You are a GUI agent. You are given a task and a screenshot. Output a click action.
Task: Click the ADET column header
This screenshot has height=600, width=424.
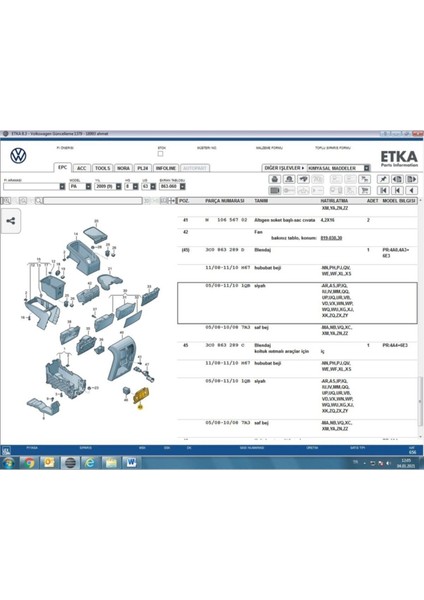[x=372, y=201]
